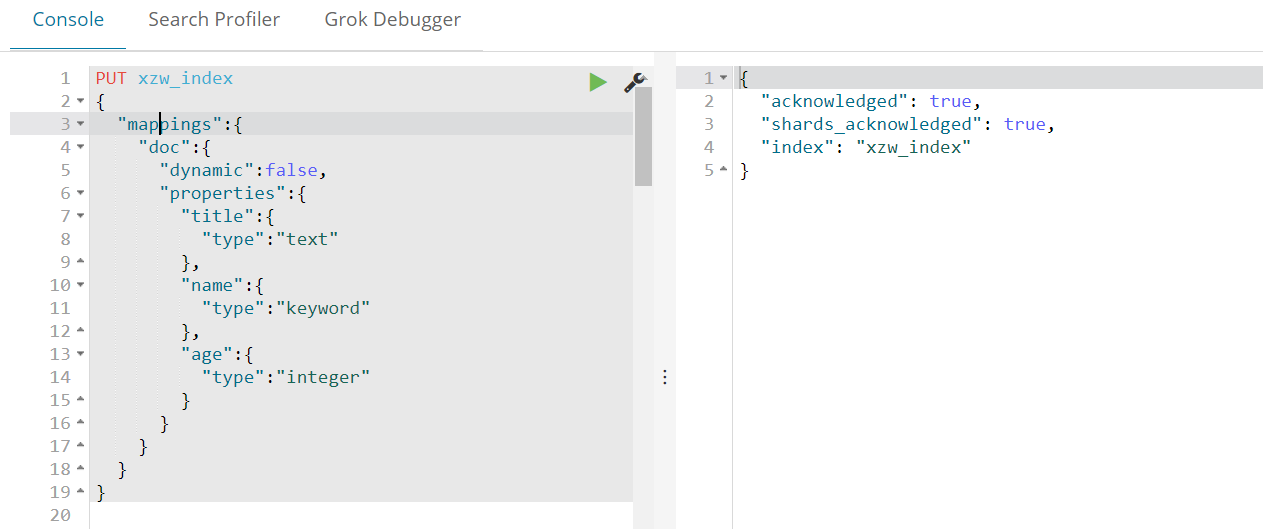Viewport: 1263px width, 529px height.
Task: Collapse the doc block at line 4
Action: pos(80,147)
